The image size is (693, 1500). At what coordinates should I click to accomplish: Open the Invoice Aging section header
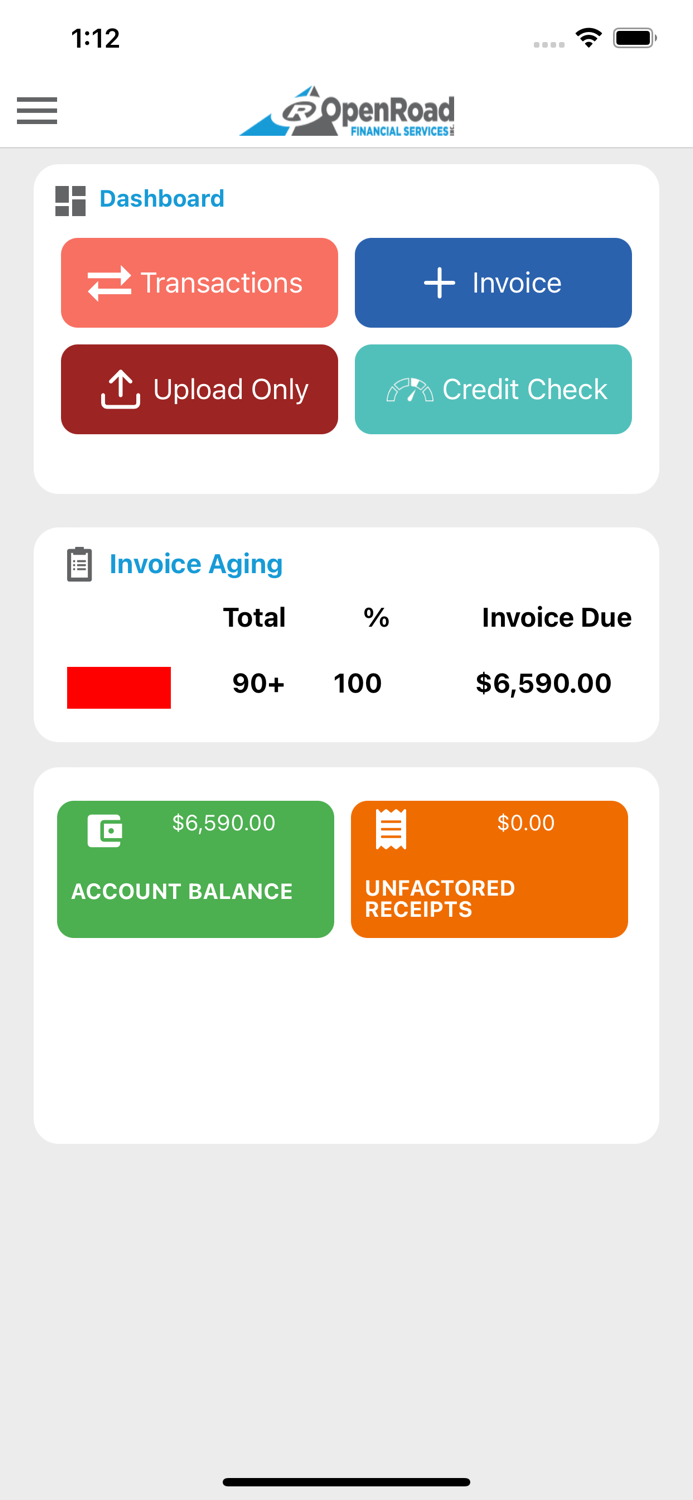(196, 563)
